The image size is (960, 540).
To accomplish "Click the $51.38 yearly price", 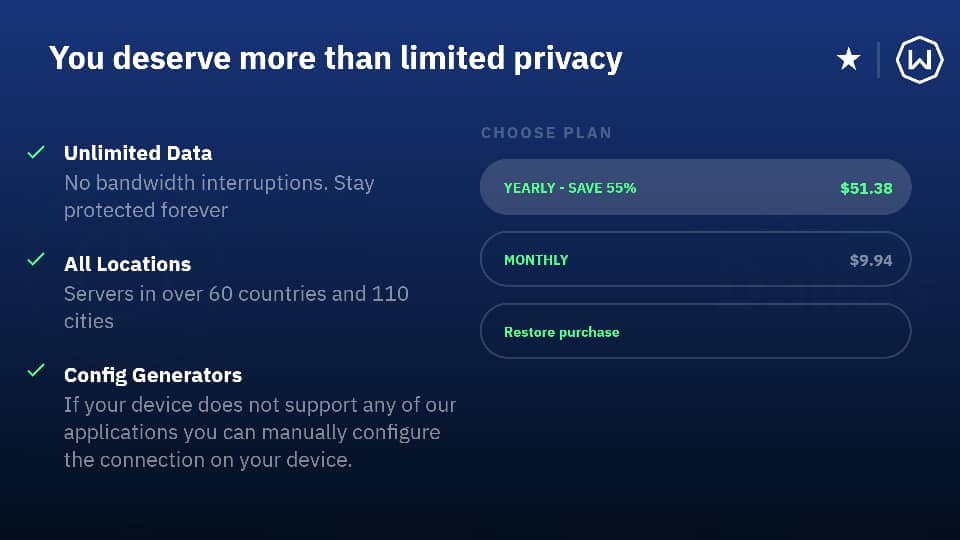I will [x=866, y=188].
